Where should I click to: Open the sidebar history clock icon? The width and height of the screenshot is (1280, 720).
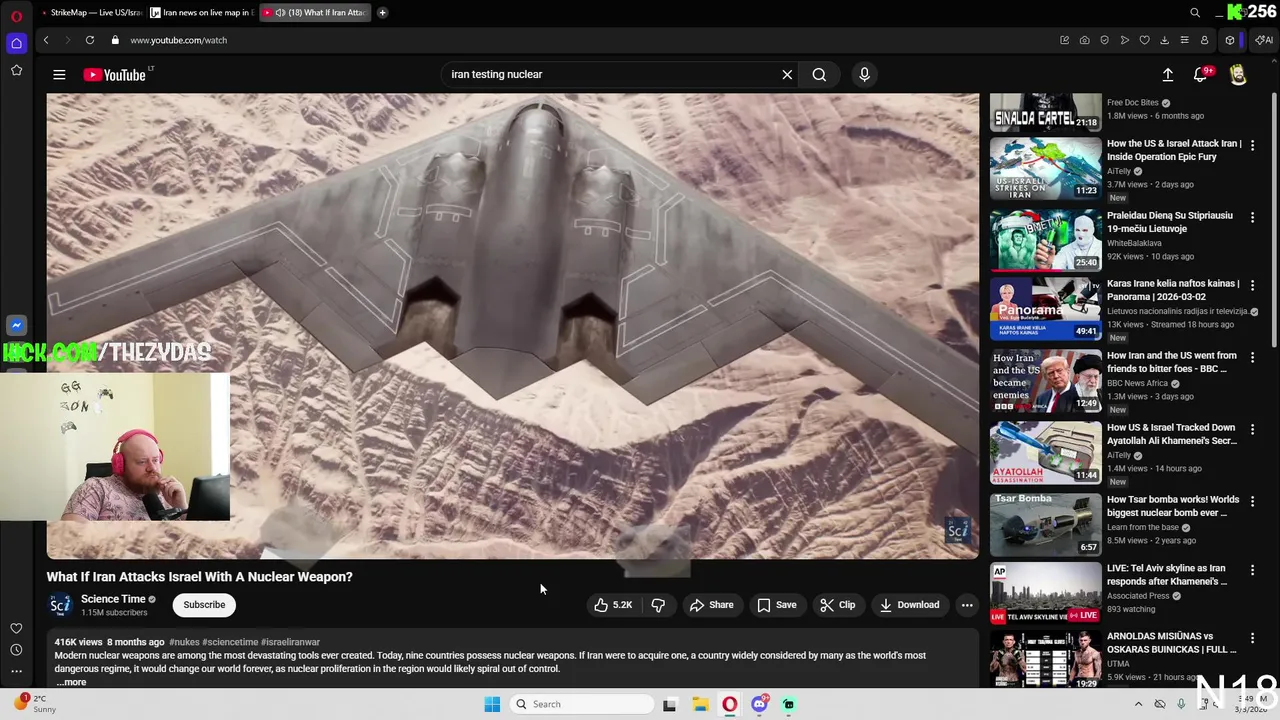tap(16, 650)
